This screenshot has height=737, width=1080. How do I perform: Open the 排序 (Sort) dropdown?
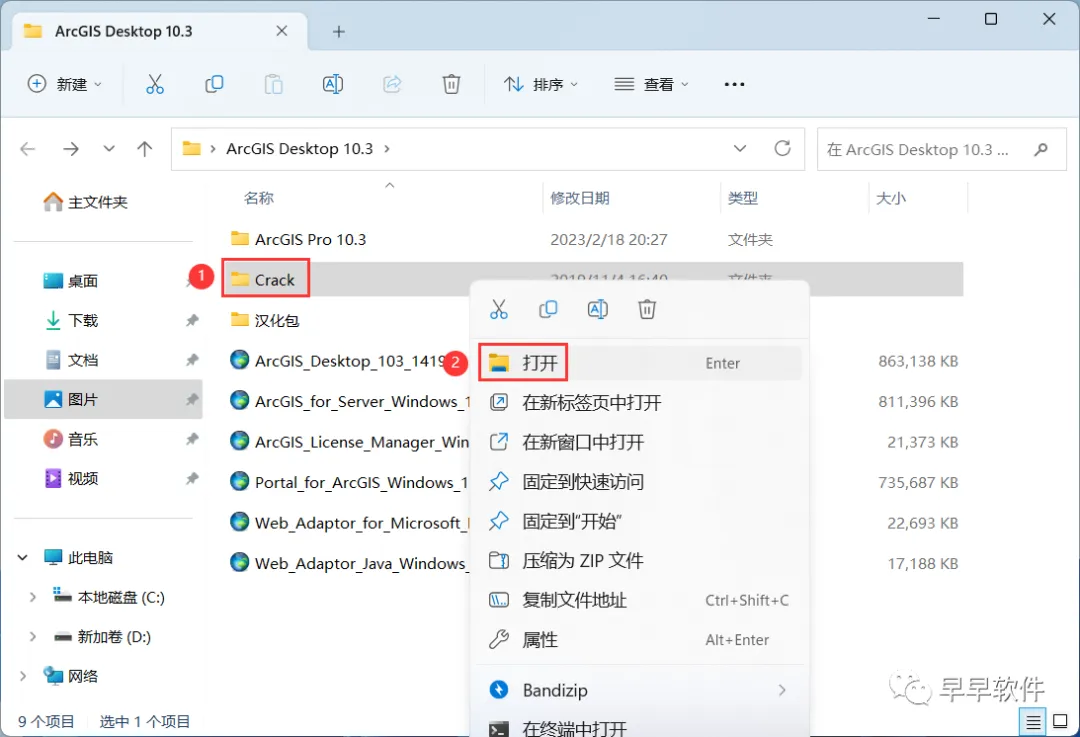coord(541,84)
